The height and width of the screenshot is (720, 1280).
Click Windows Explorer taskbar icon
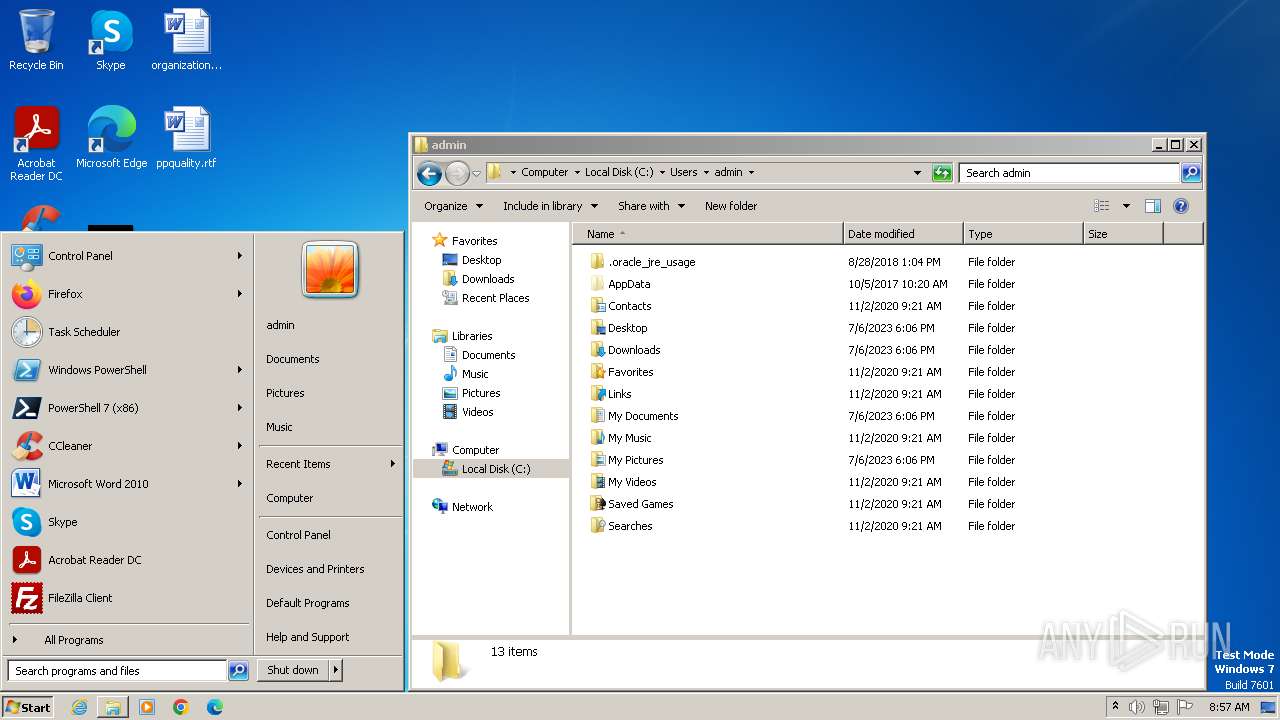(113, 707)
